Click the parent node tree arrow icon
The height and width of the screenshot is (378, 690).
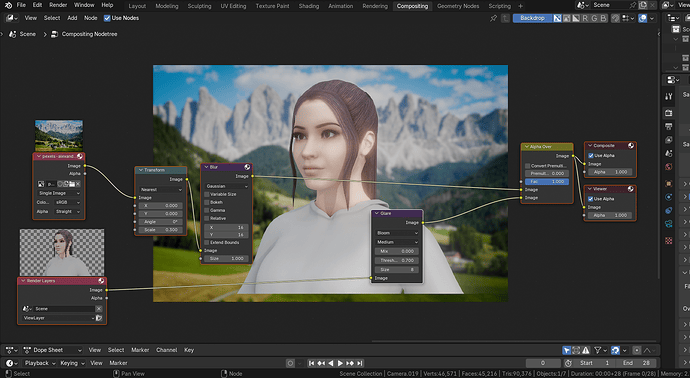[x=505, y=18]
